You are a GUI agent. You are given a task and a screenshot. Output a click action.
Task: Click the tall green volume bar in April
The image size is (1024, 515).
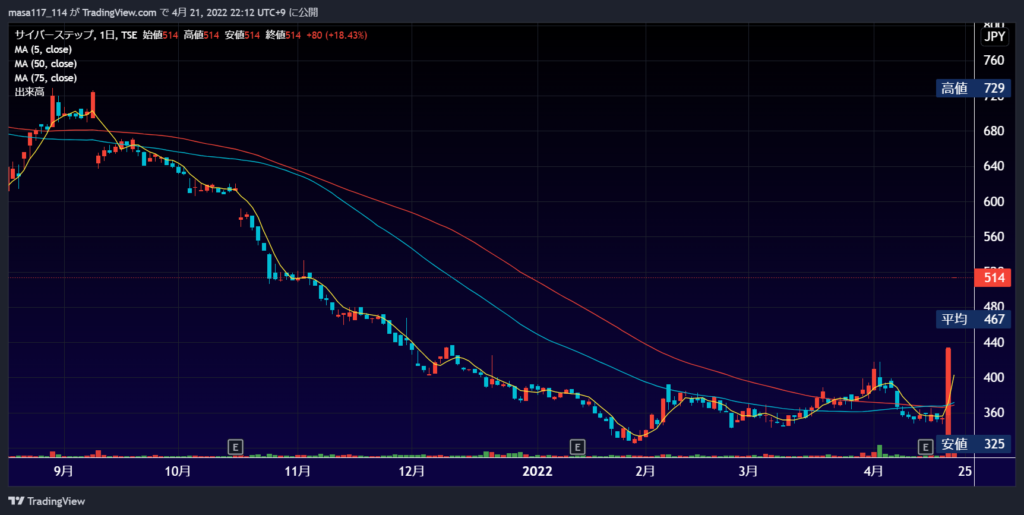[880, 450]
